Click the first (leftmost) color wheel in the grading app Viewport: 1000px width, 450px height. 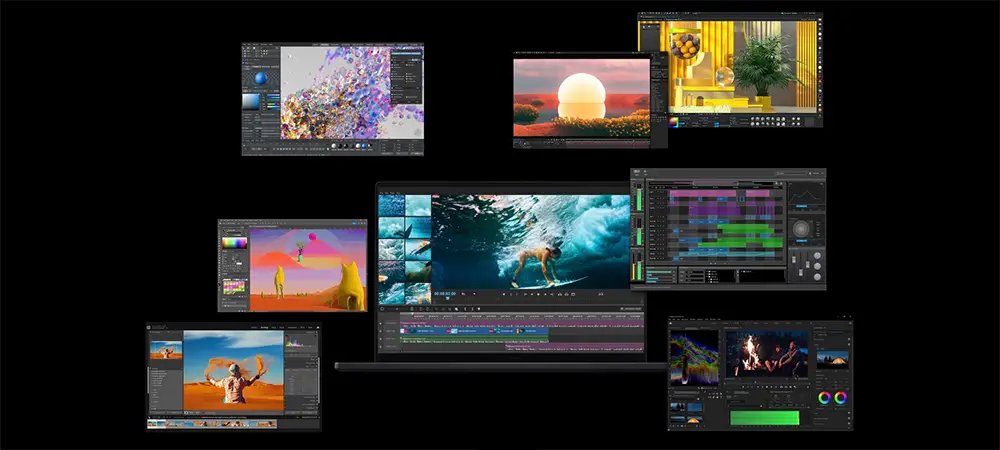825,398
